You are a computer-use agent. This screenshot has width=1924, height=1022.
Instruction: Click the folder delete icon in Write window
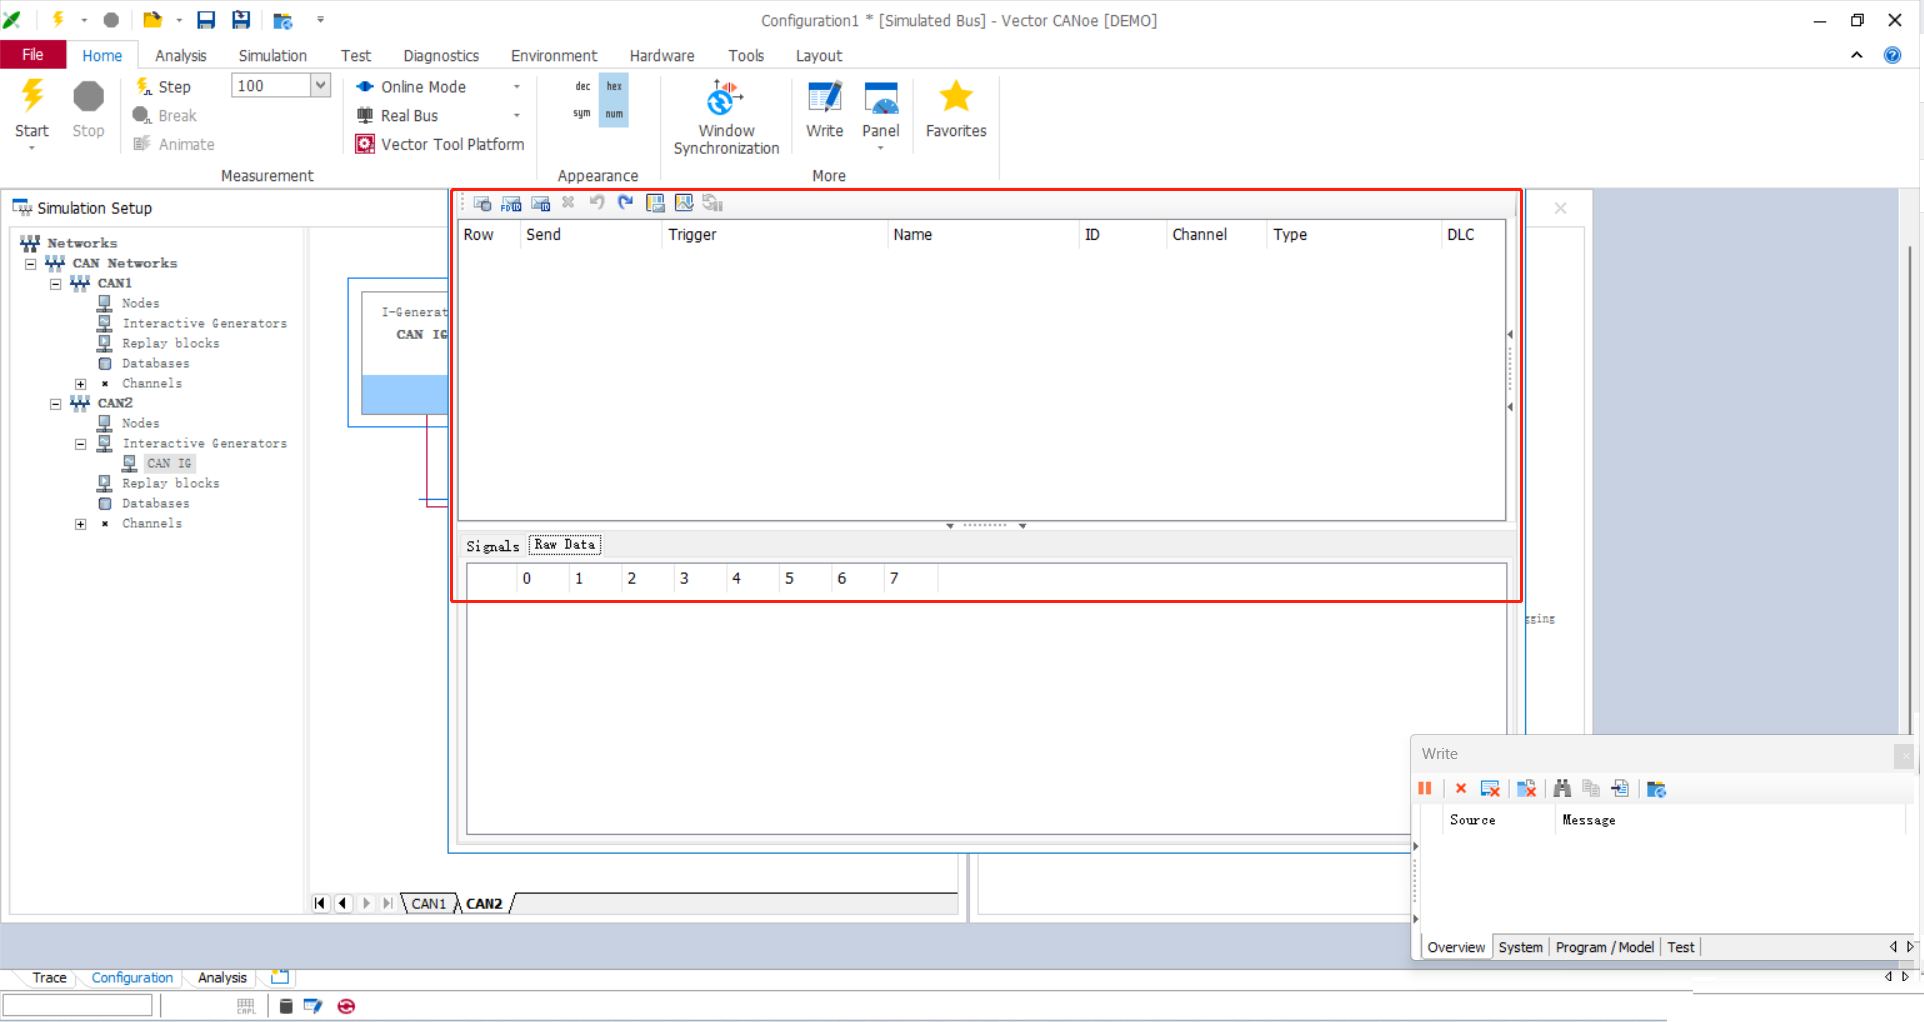(1527, 789)
